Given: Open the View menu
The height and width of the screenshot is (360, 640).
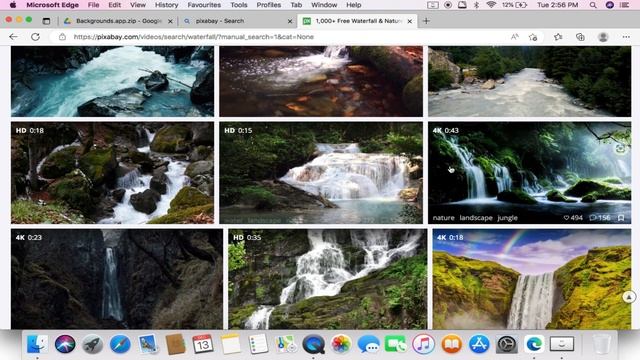Looking at the screenshot, I should click(x=138, y=5).
